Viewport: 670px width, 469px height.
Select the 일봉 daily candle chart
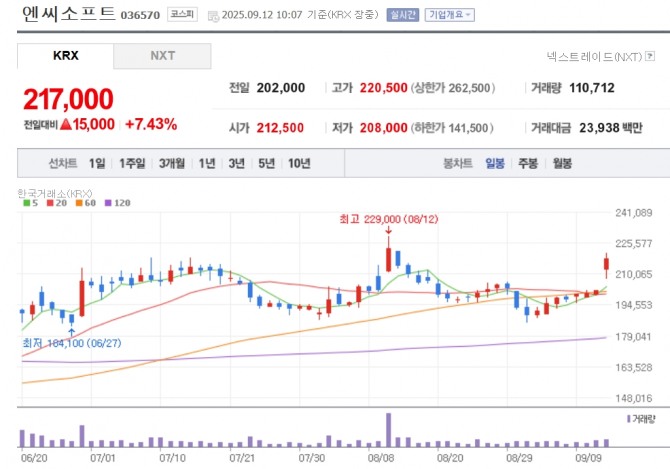pyautogui.click(x=495, y=163)
